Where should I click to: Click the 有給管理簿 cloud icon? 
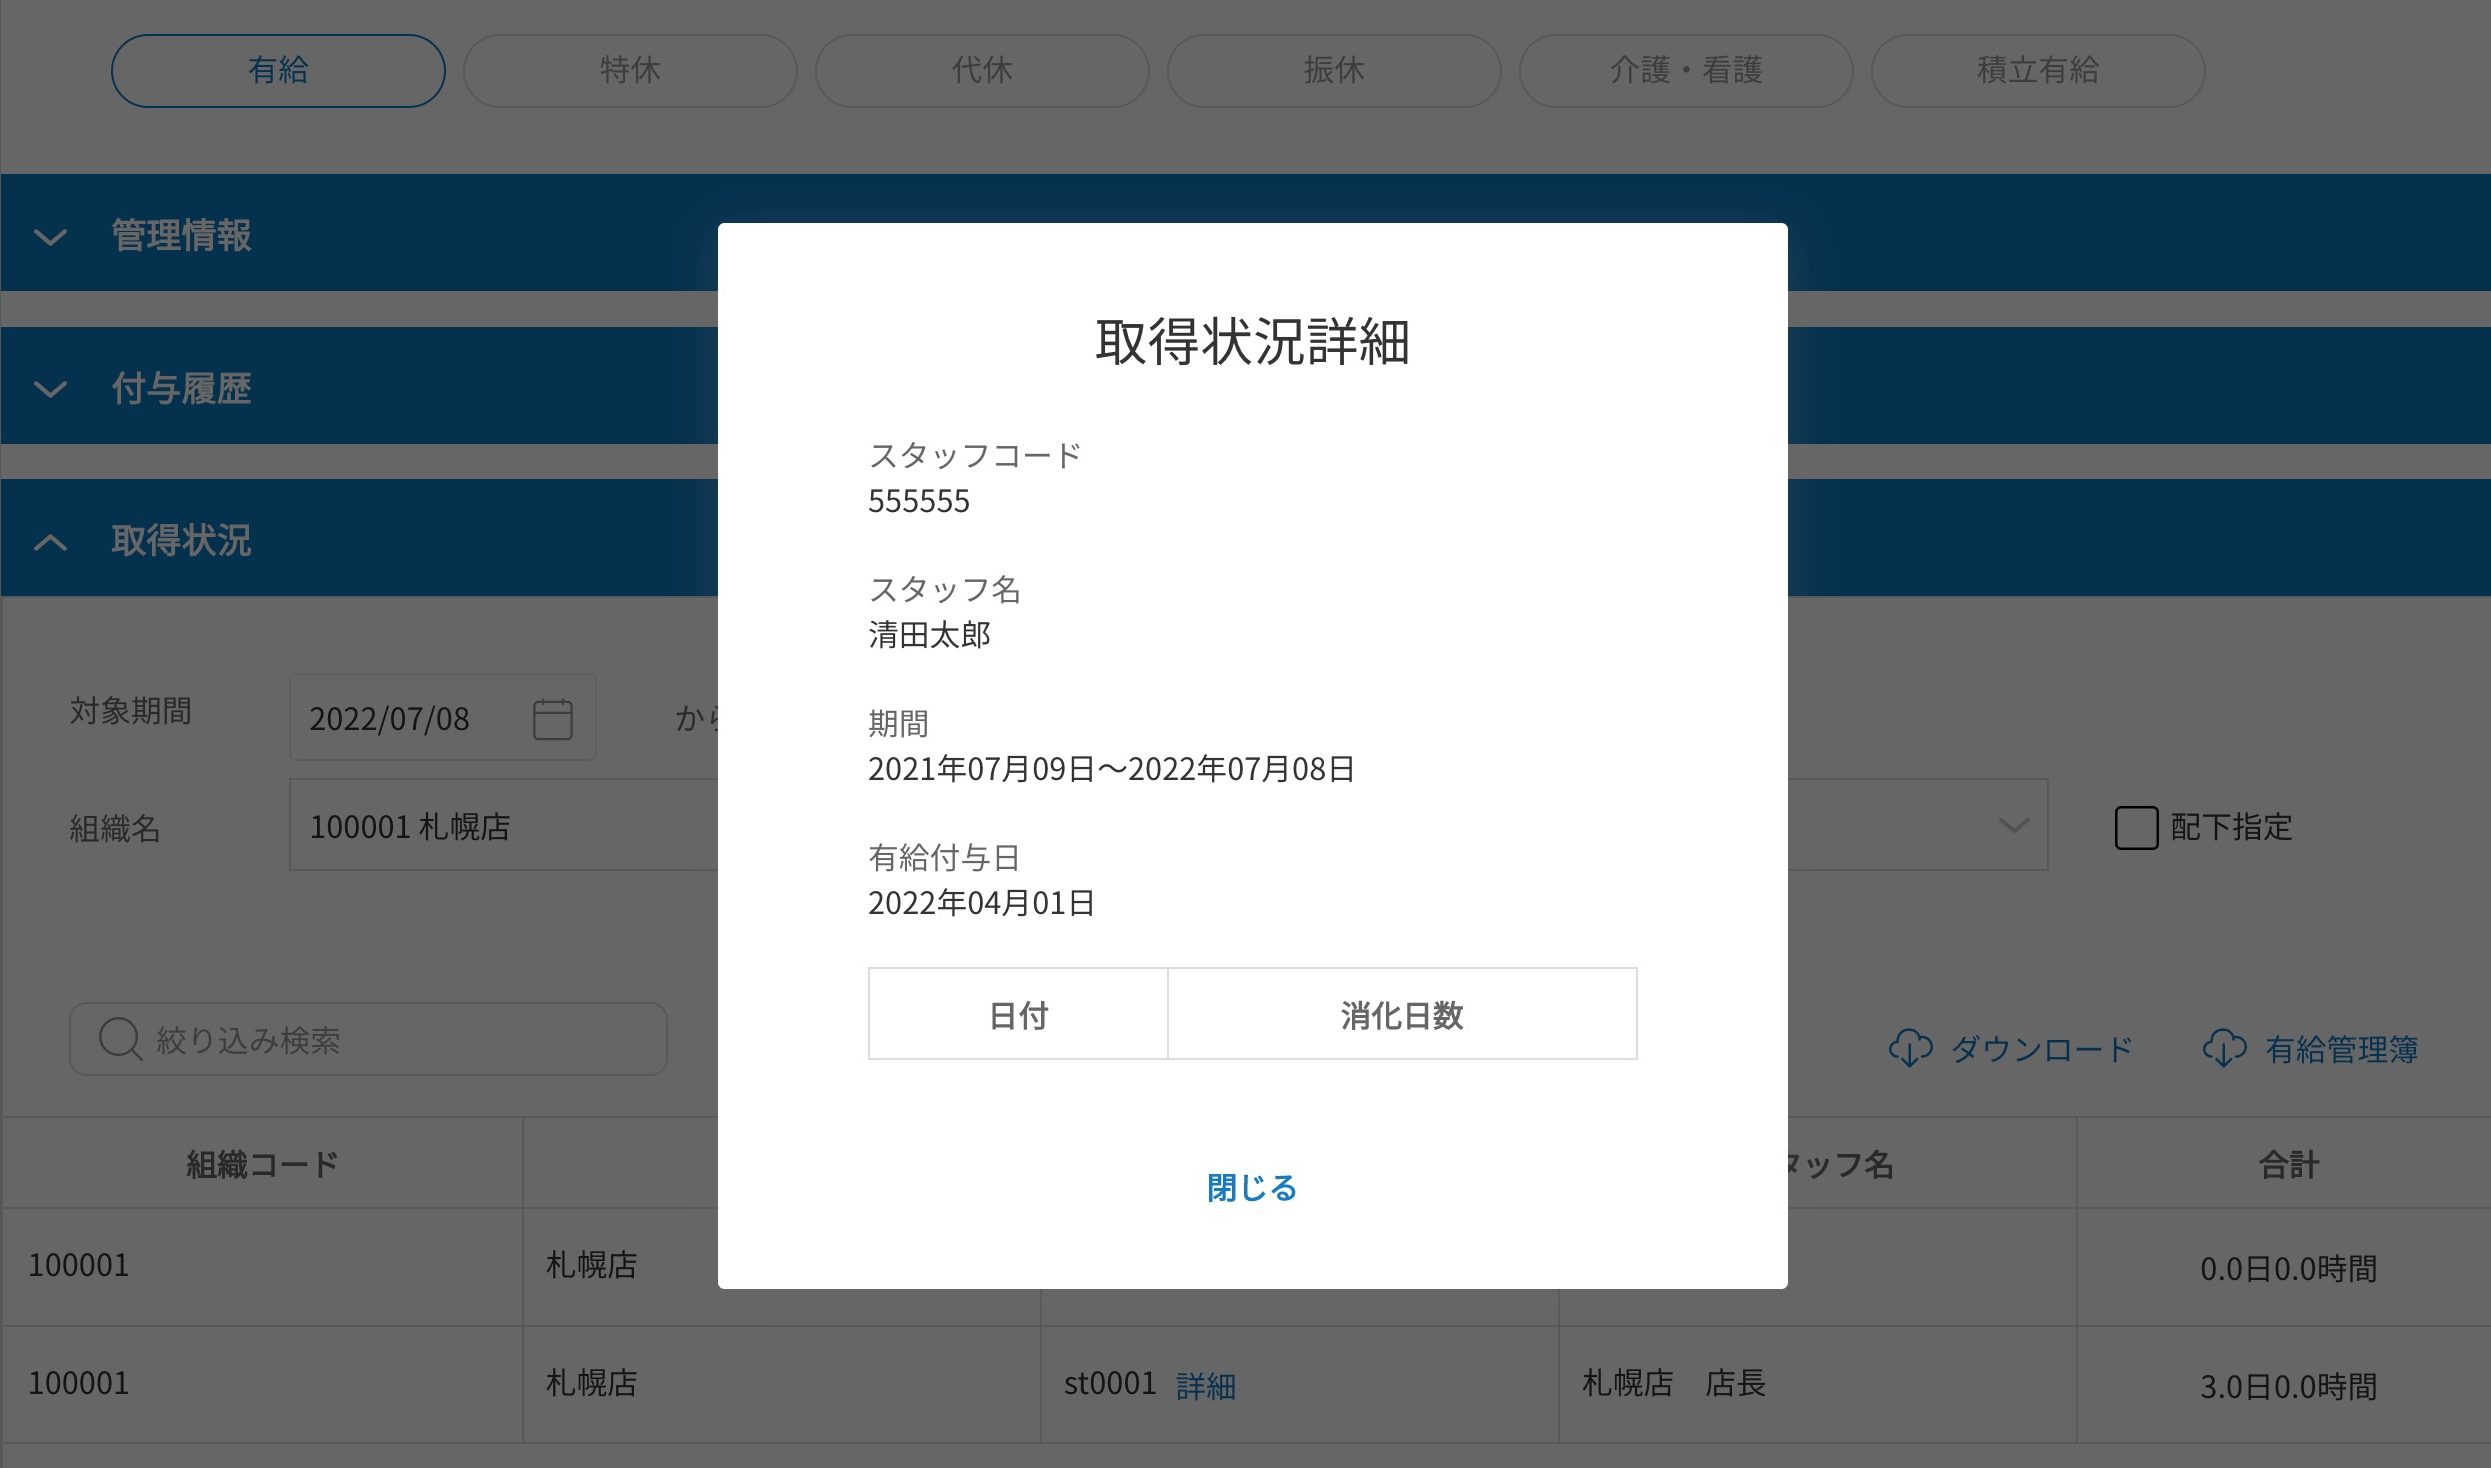2224,1048
